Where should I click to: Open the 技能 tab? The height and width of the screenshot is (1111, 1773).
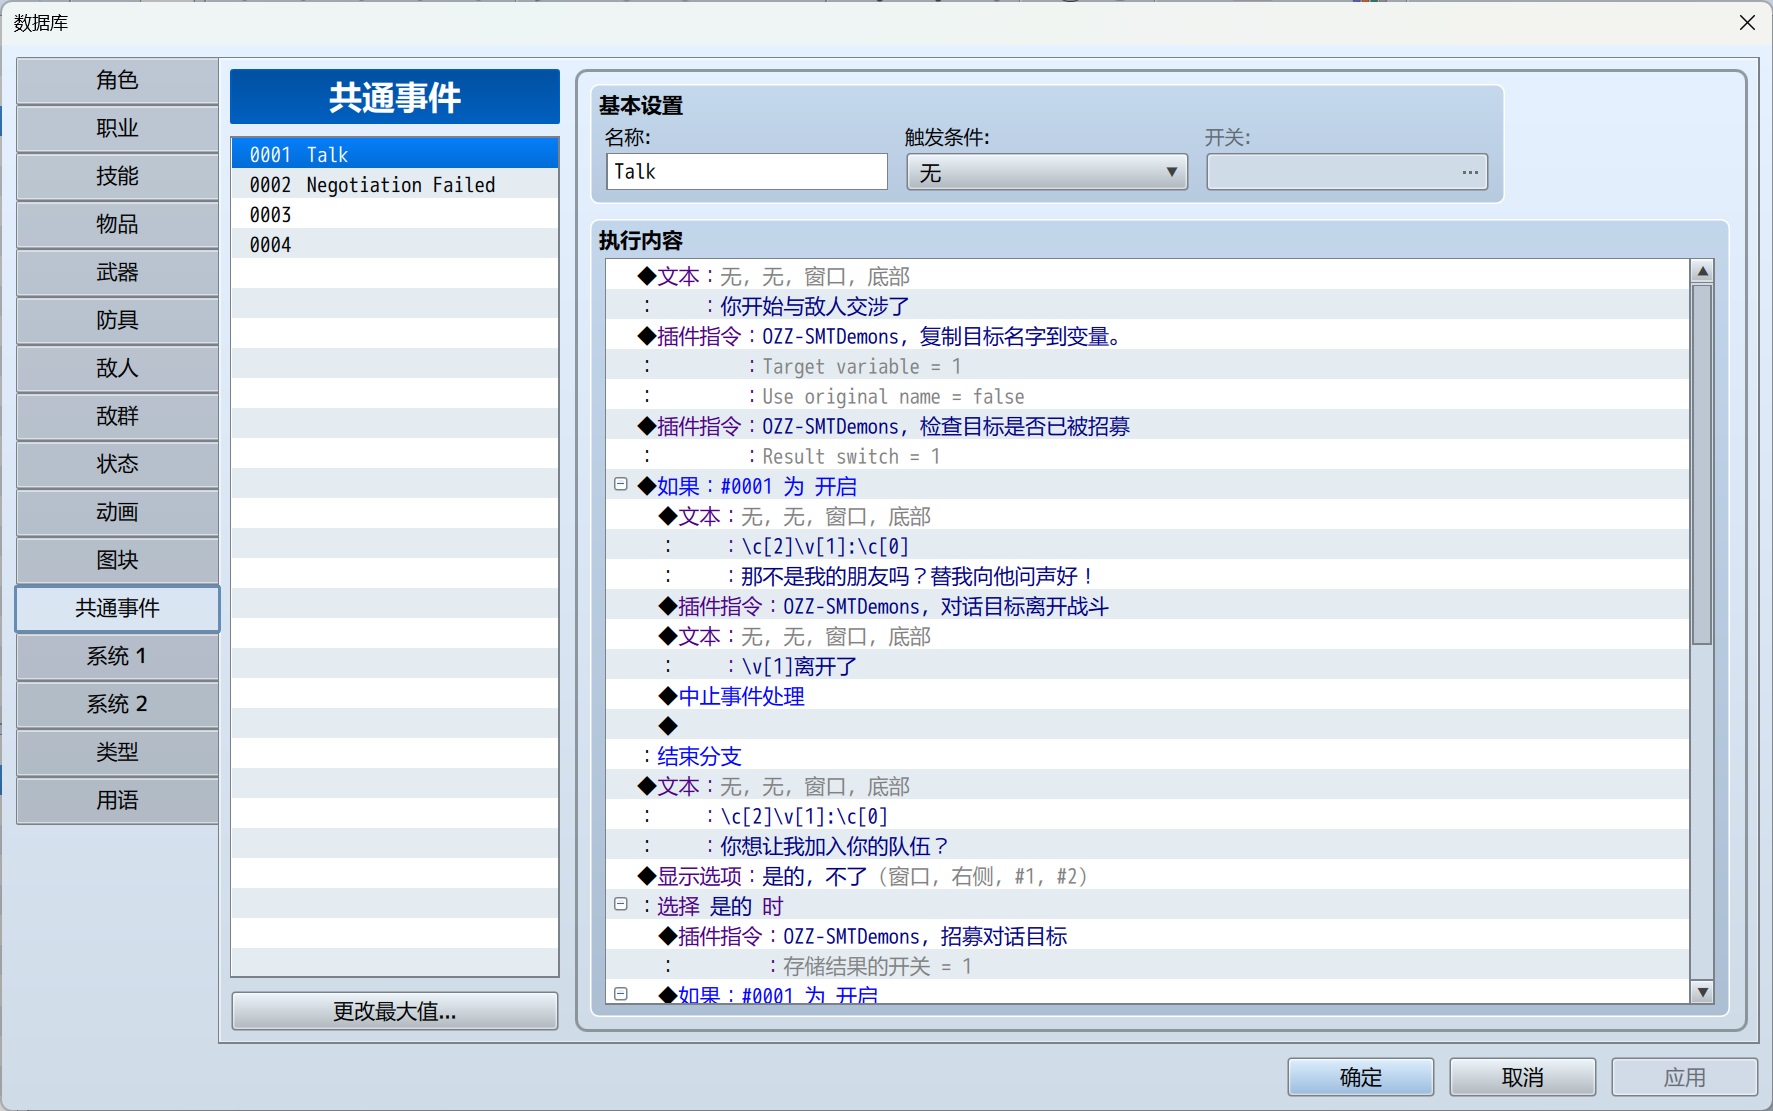[x=117, y=177]
